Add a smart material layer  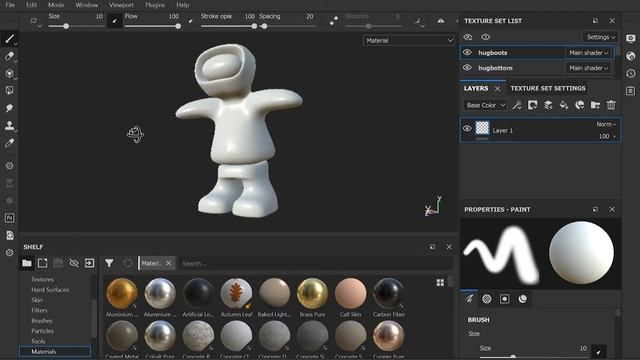pyautogui.click(x=580, y=105)
